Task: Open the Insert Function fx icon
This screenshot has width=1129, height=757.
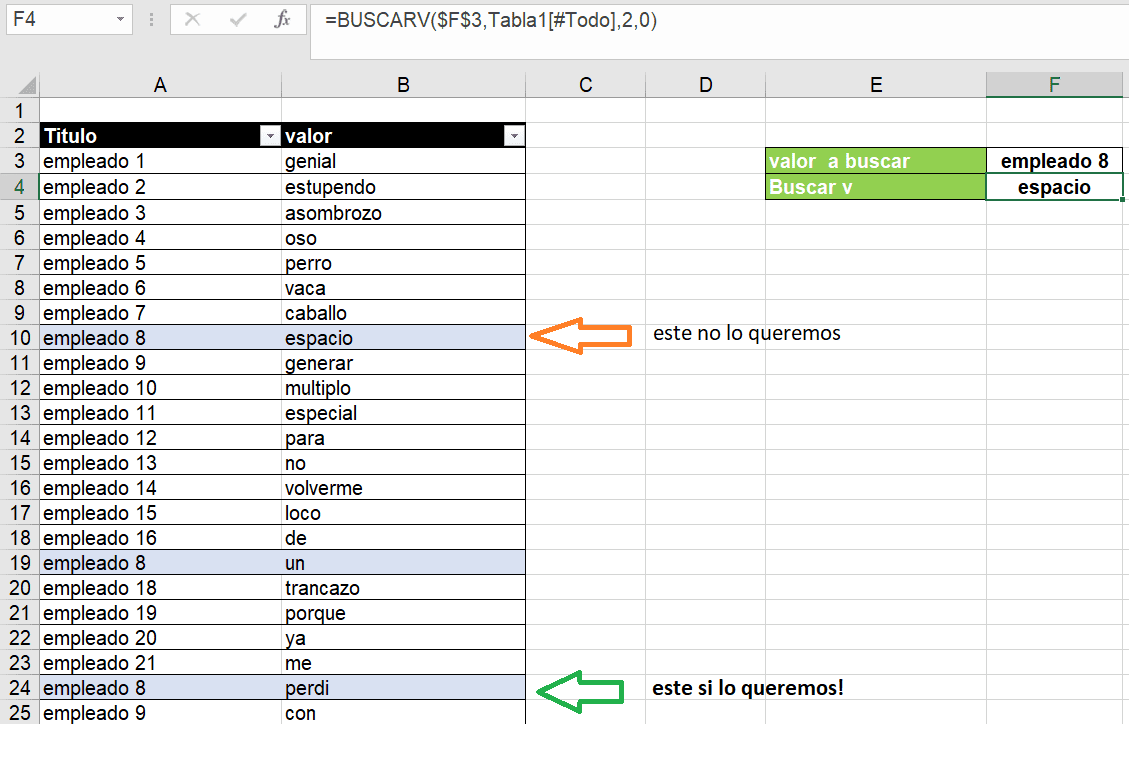Action: coord(283,19)
